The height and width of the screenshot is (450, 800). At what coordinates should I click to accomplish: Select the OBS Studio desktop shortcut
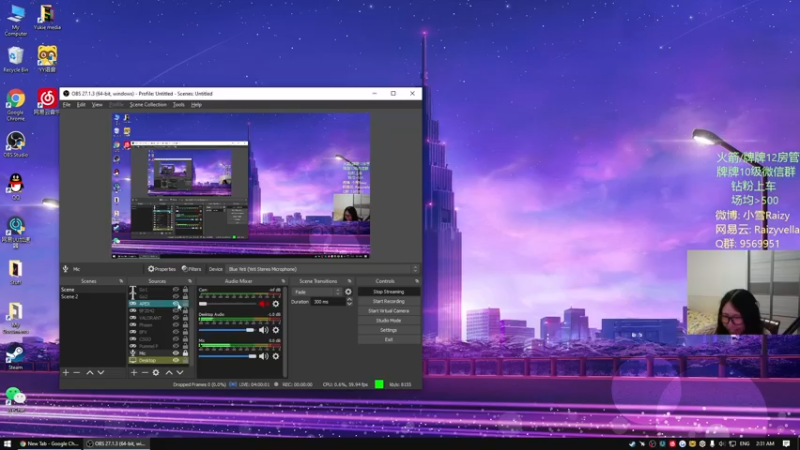[x=16, y=144]
